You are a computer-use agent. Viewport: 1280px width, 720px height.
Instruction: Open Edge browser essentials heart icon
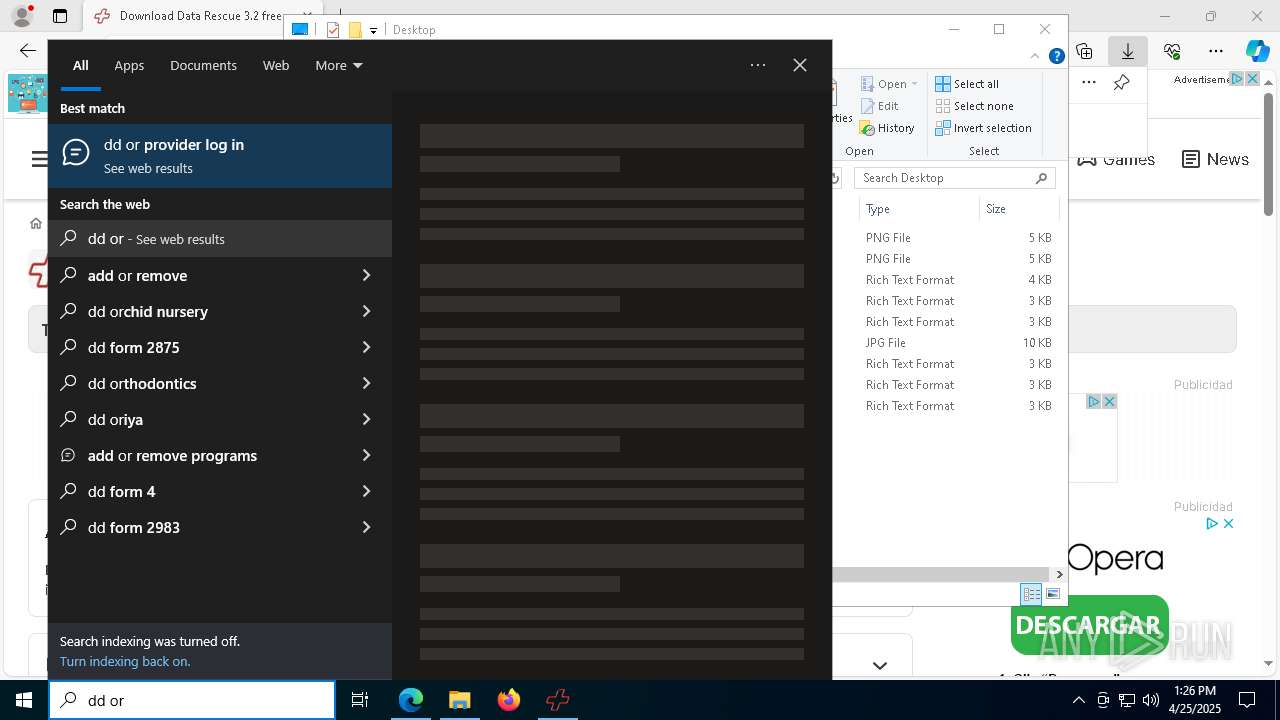(x=1172, y=51)
